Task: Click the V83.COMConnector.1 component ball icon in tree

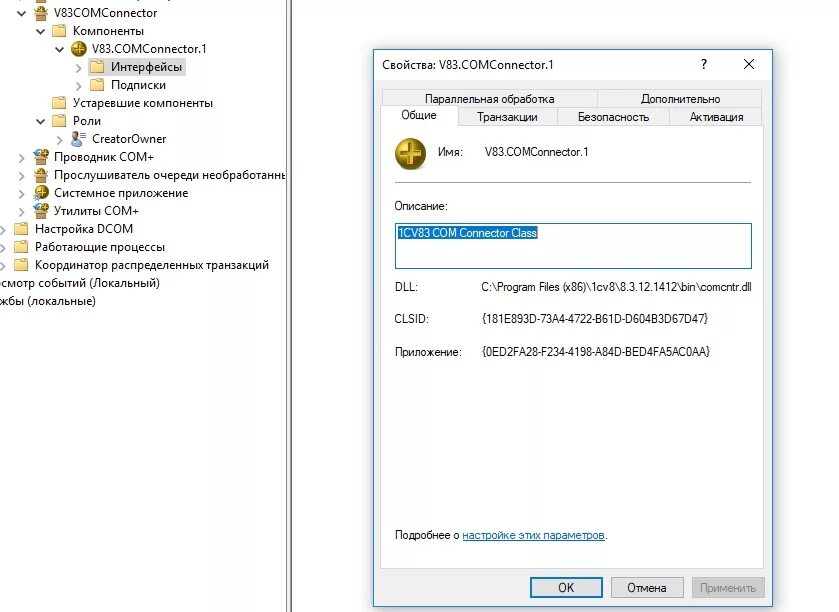Action: (x=79, y=49)
